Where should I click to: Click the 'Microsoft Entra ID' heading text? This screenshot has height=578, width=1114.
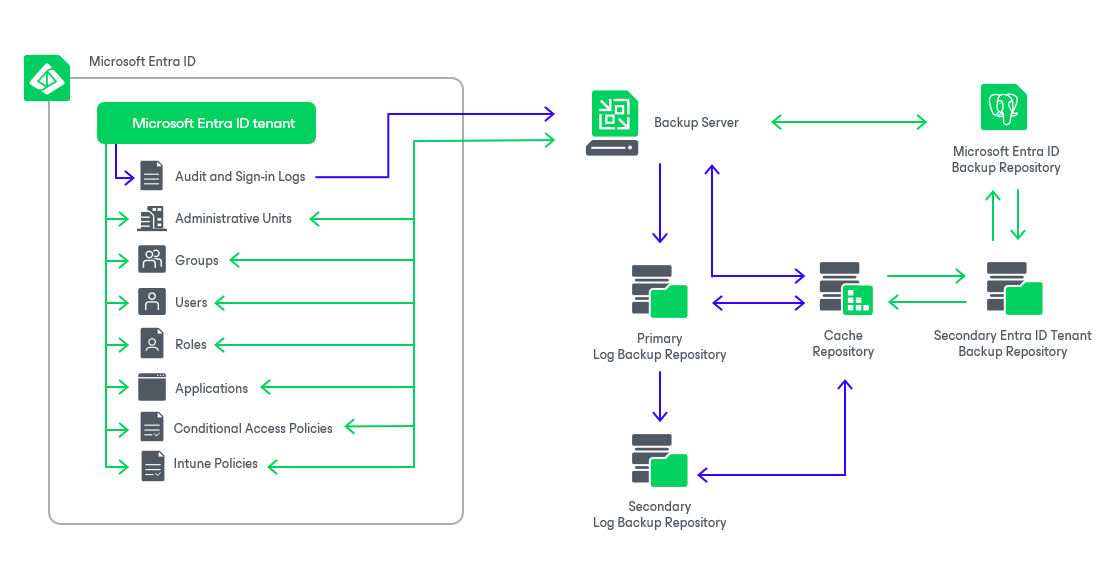point(142,62)
